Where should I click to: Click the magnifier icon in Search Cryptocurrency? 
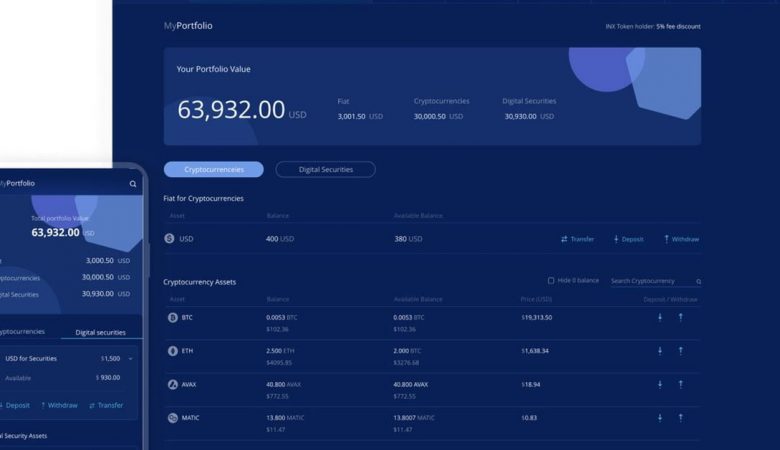tap(698, 281)
